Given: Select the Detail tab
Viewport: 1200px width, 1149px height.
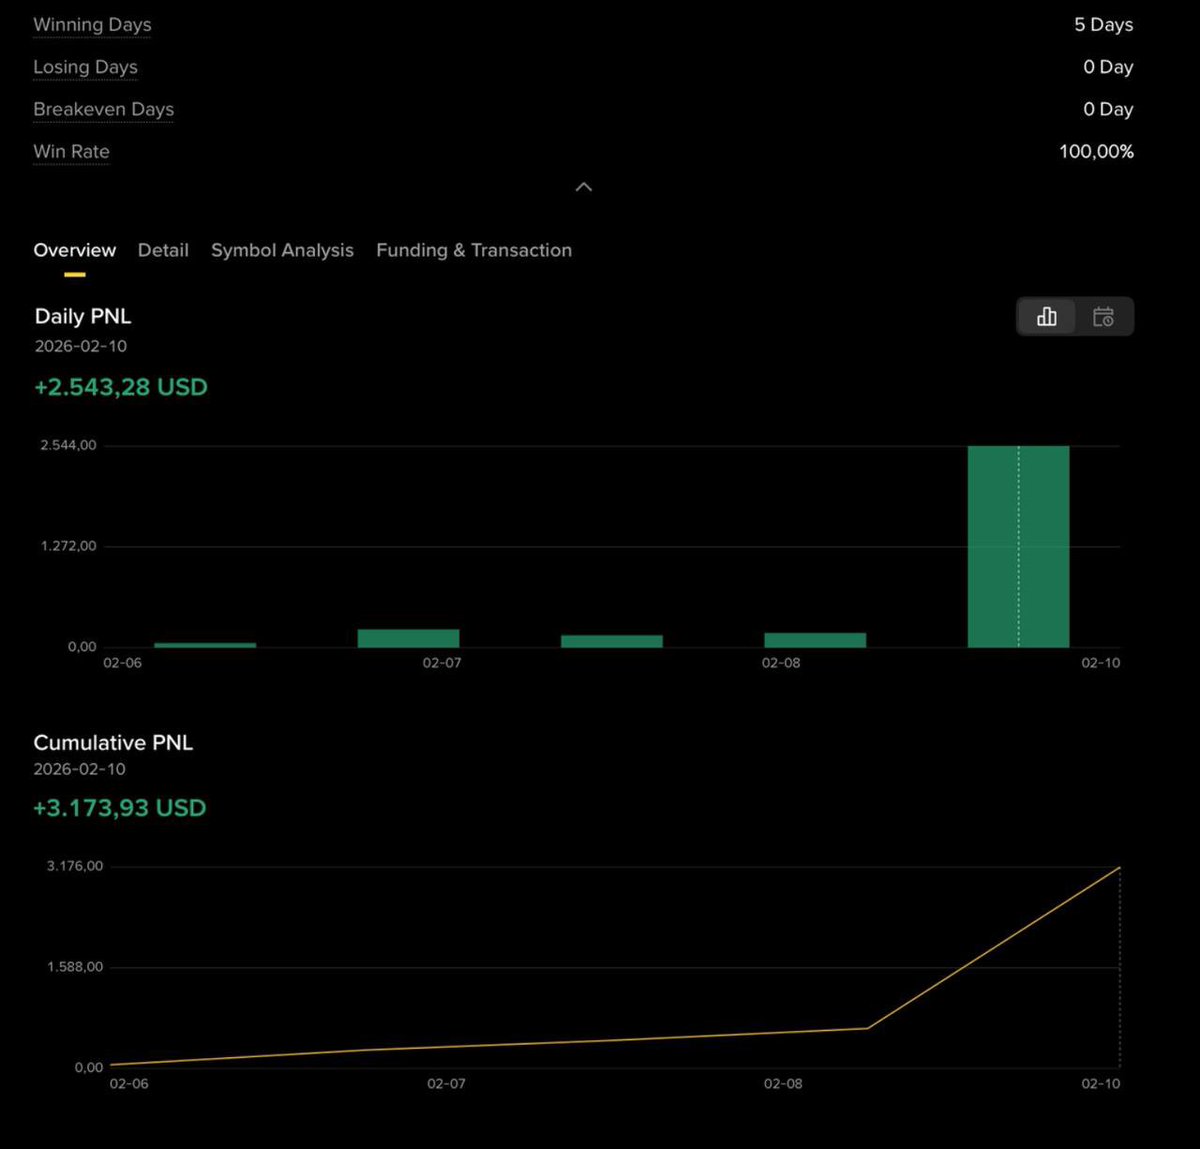Looking at the screenshot, I should [163, 250].
